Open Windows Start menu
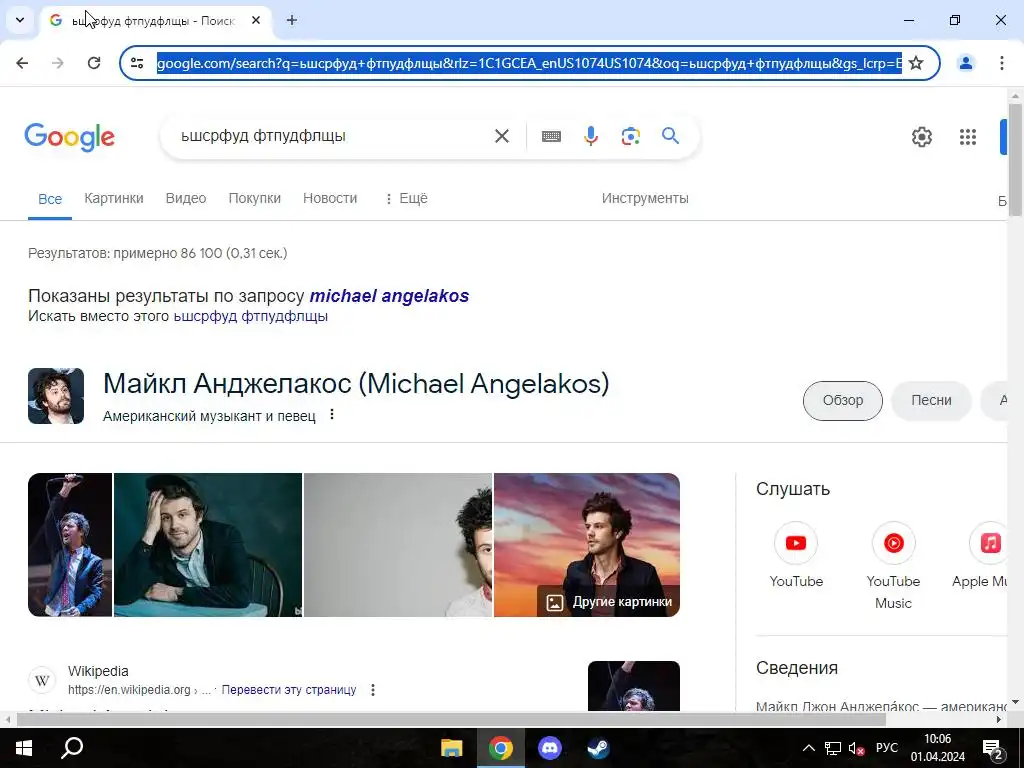 coord(24,748)
